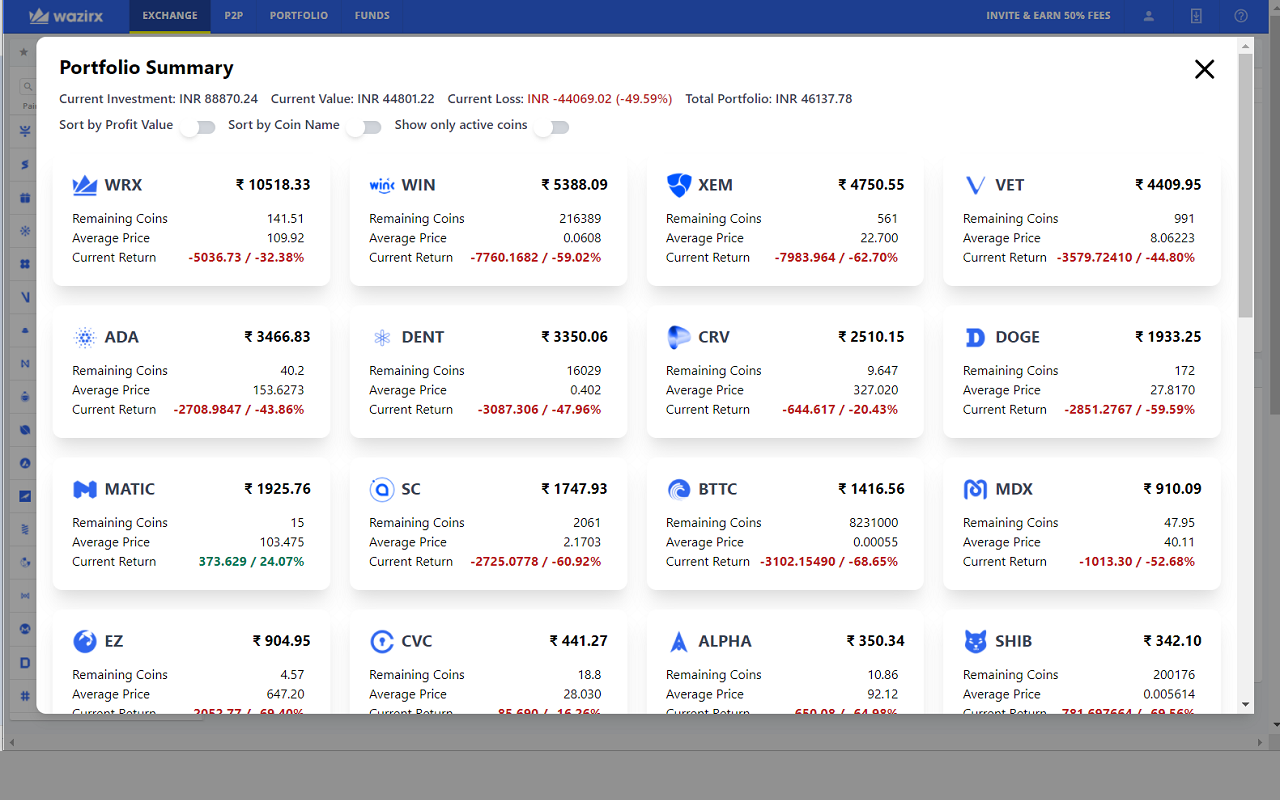
Task: Click SC average price 2.1703
Action: pos(582,543)
